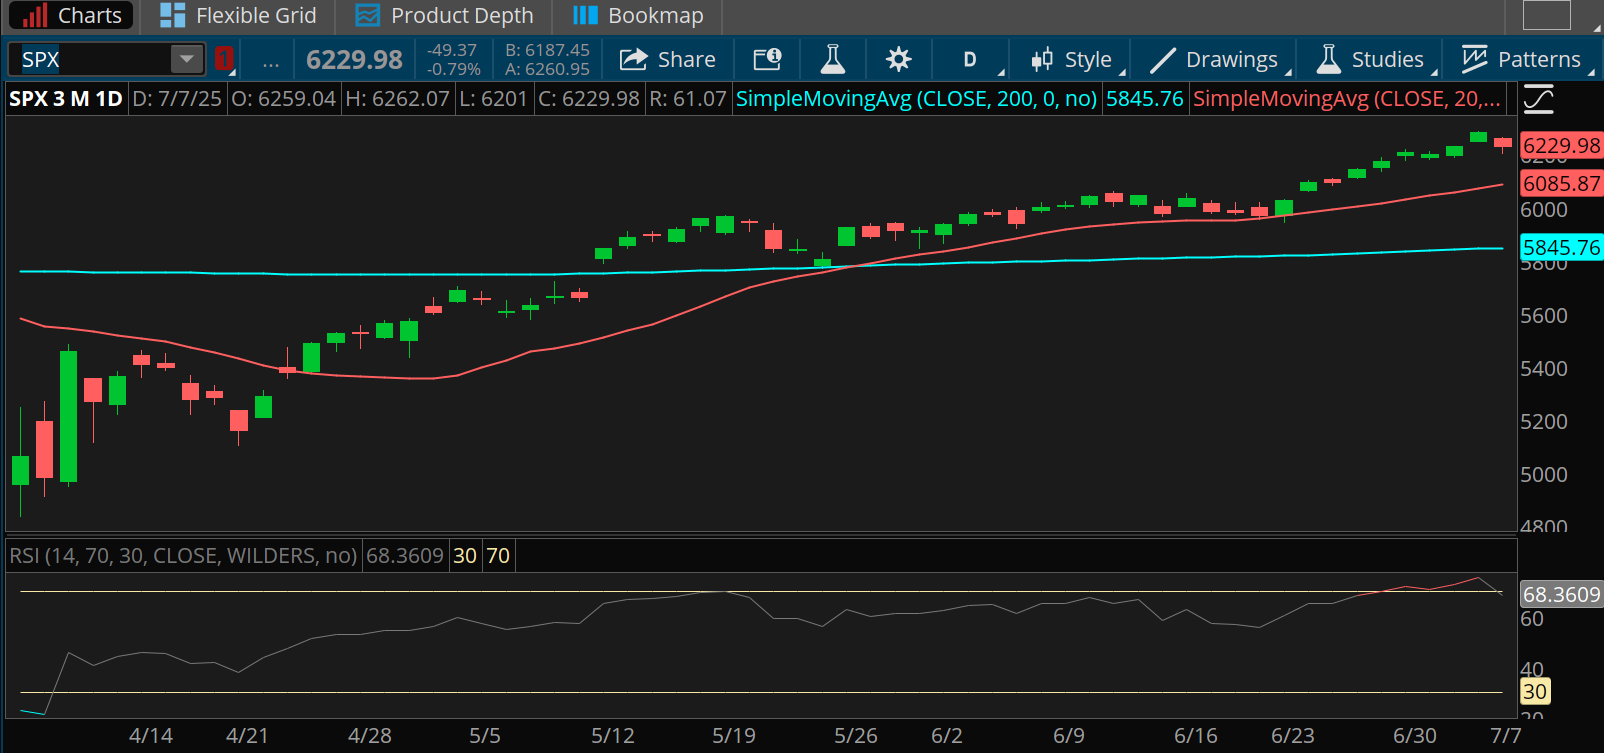Image resolution: width=1604 pixels, height=753 pixels.
Task: Click the 6229.98 price bubble on axis
Action: point(1561,146)
